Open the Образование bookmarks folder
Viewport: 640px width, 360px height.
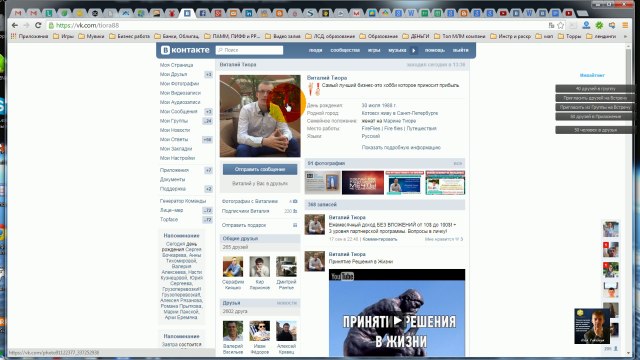(378, 36)
